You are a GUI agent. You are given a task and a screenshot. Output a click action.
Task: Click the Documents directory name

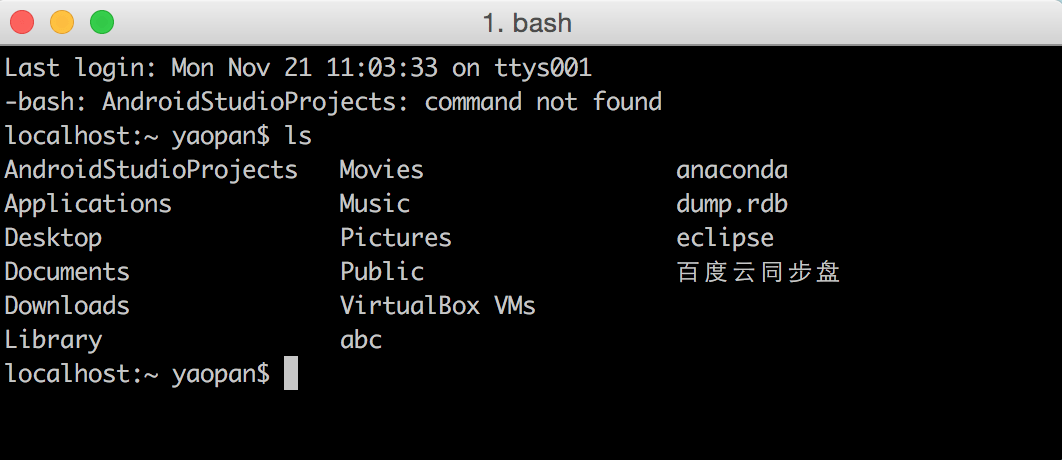tap(67, 272)
